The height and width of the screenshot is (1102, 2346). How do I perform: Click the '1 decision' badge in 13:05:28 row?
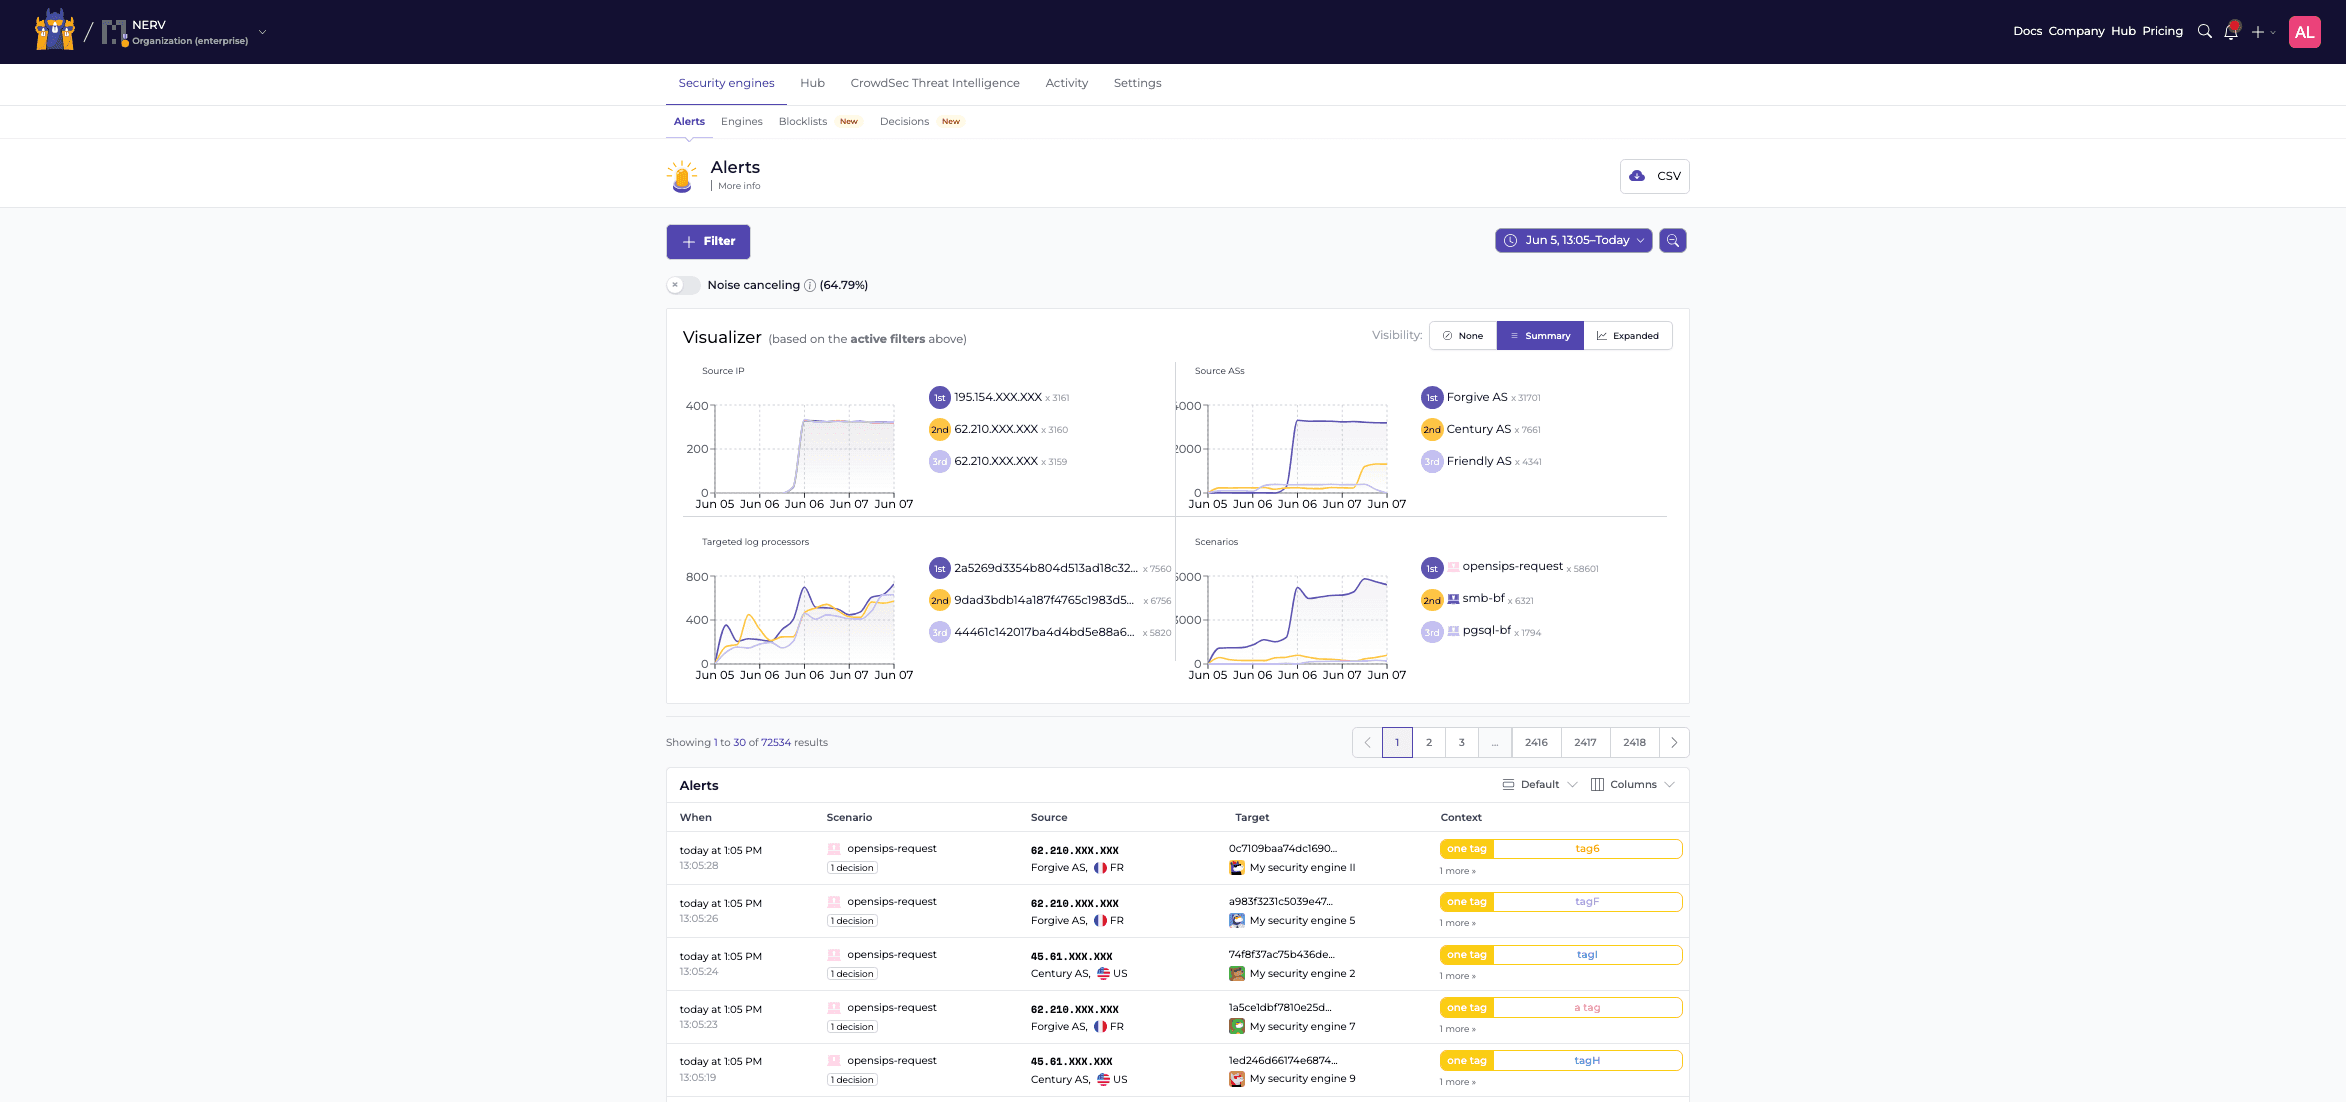click(x=852, y=868)
